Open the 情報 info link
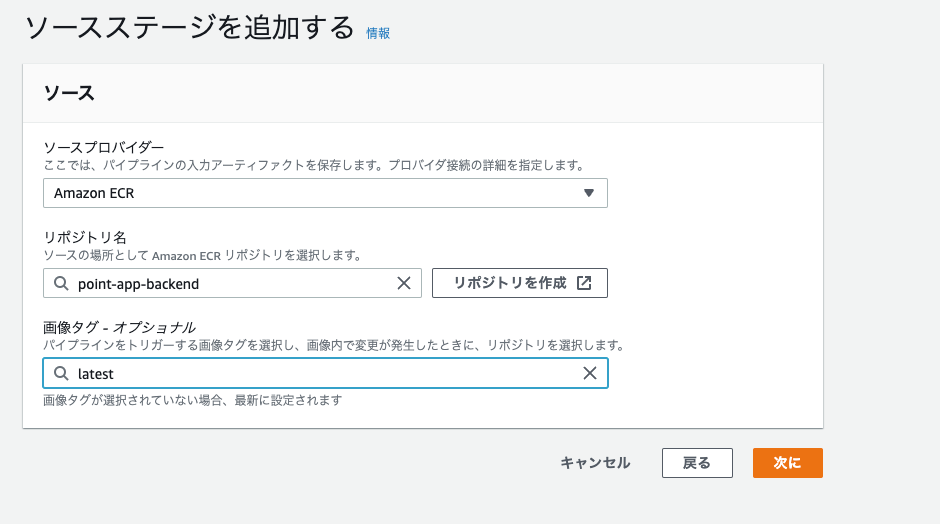The height and width of the screenshot is (524, 940). click(378, 34)
